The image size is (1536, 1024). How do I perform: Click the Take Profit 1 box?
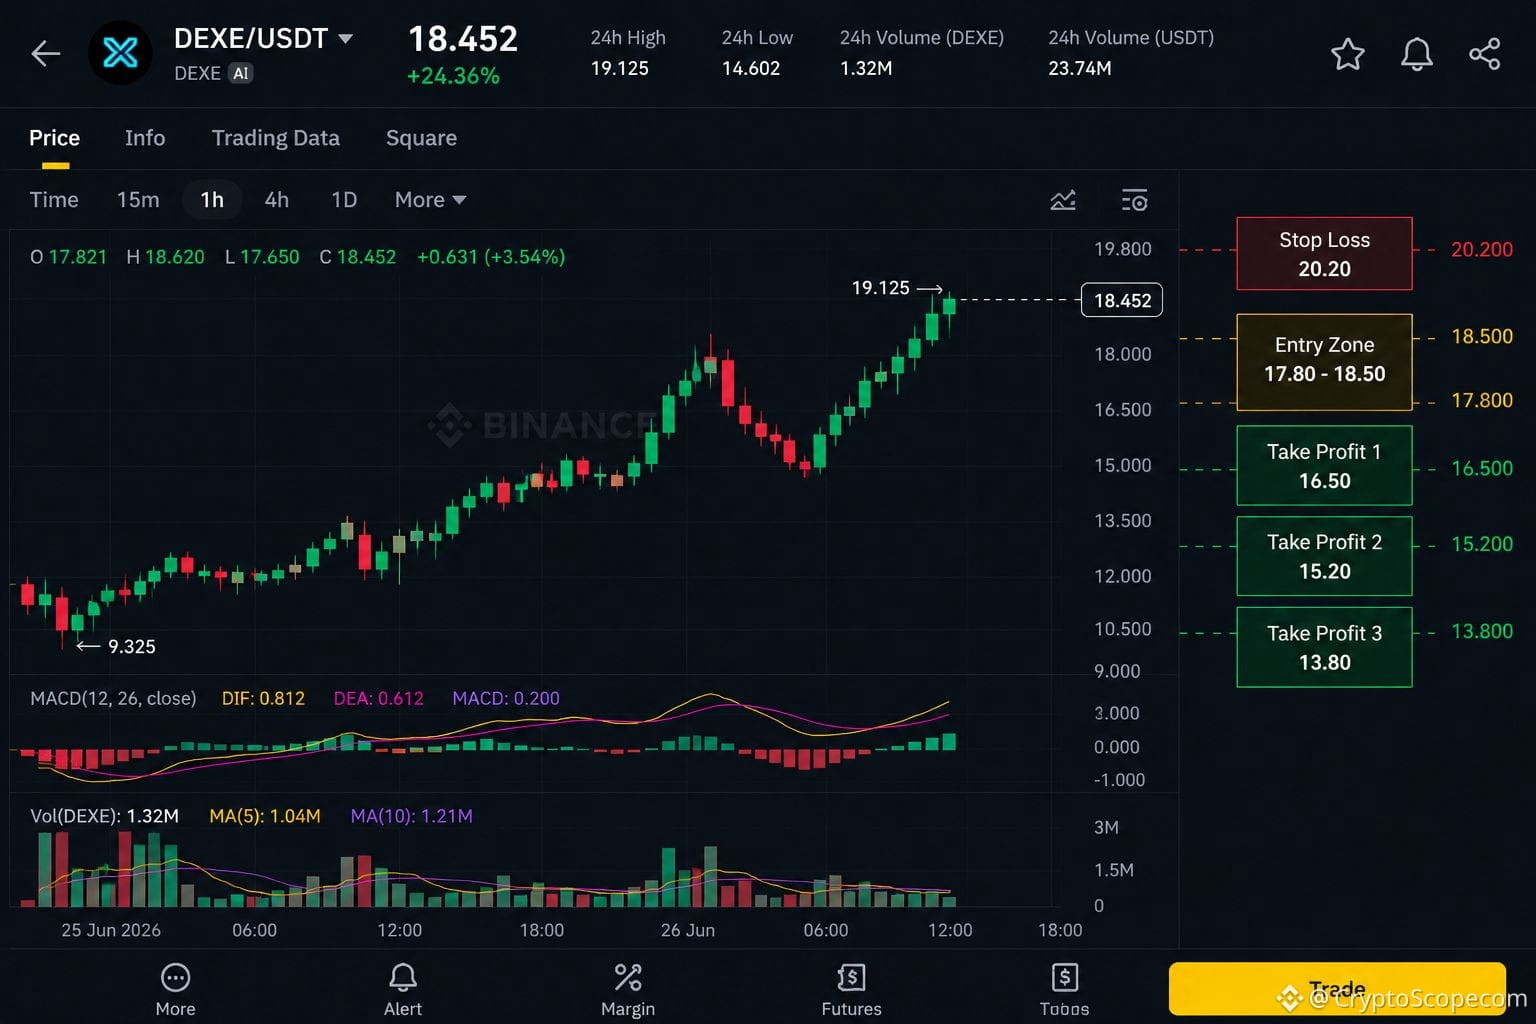click(1324, 466)
